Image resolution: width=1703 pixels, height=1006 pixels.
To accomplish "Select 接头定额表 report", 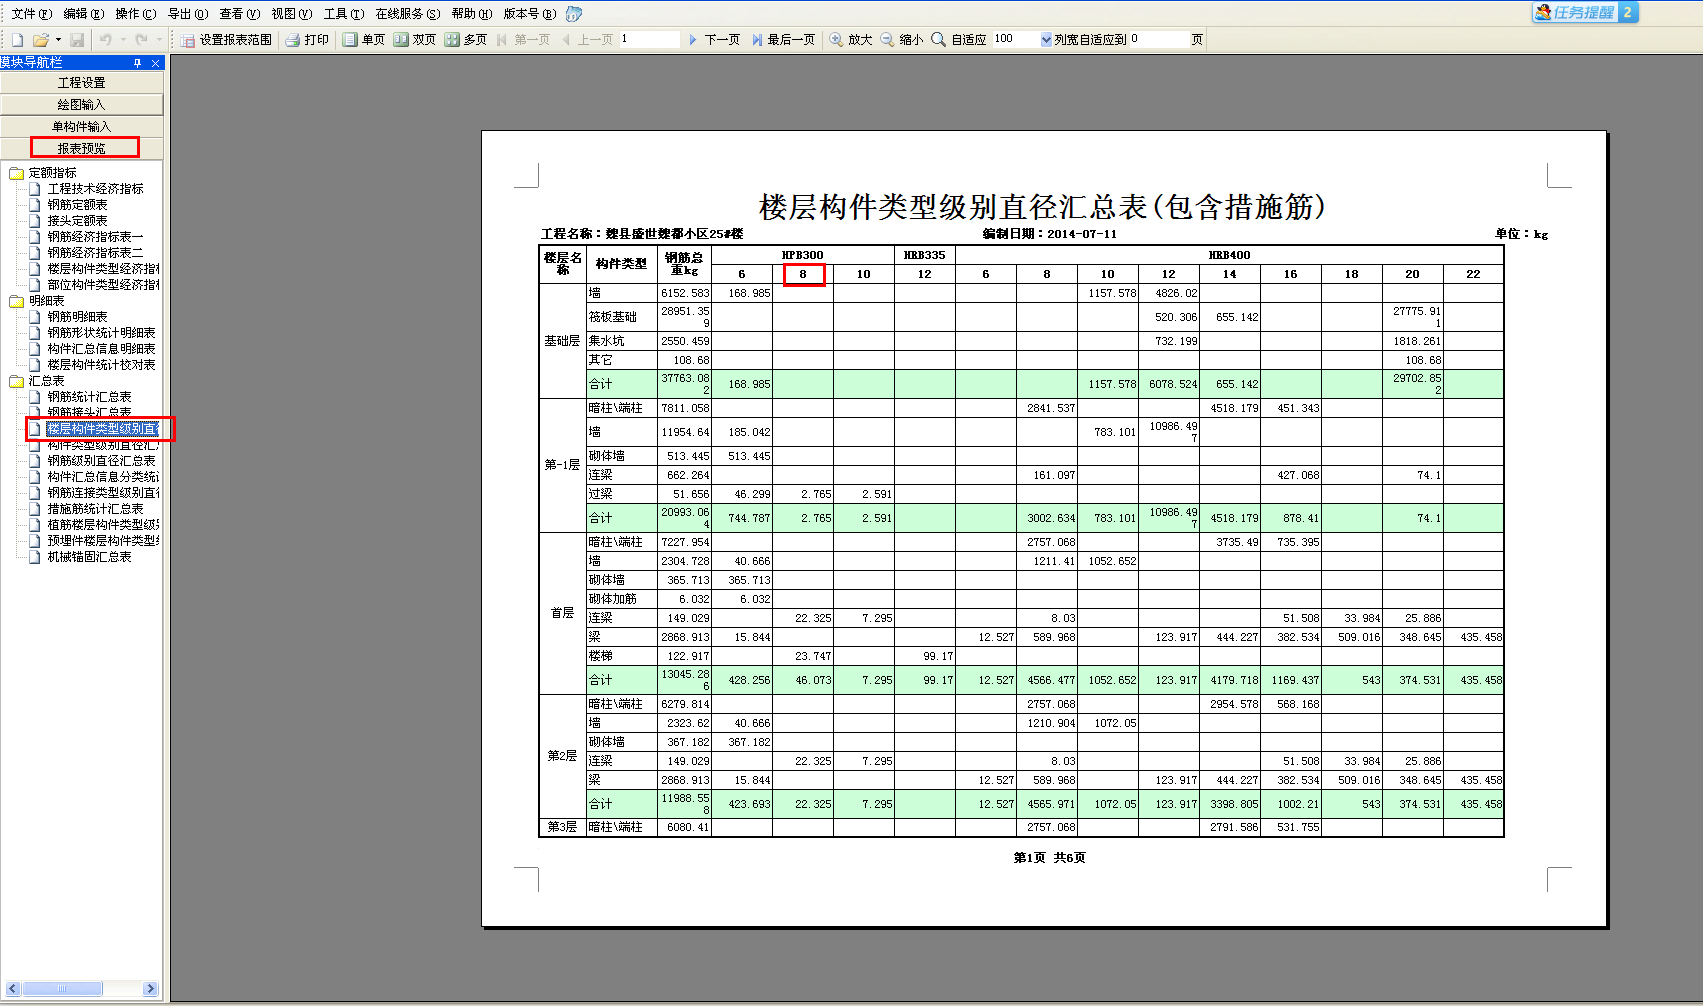I will click(x=77, y=221).
